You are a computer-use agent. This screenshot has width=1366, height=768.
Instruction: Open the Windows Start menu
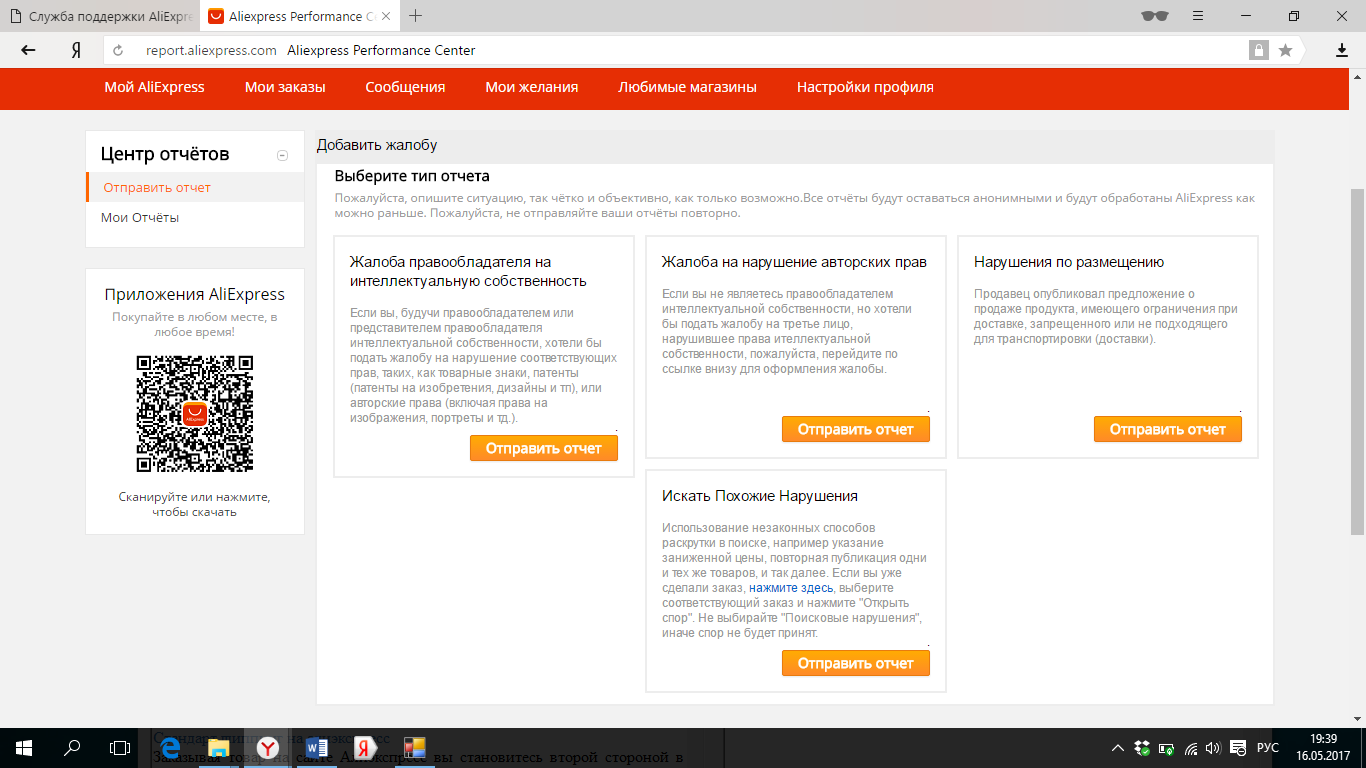(x=24, y=747)
